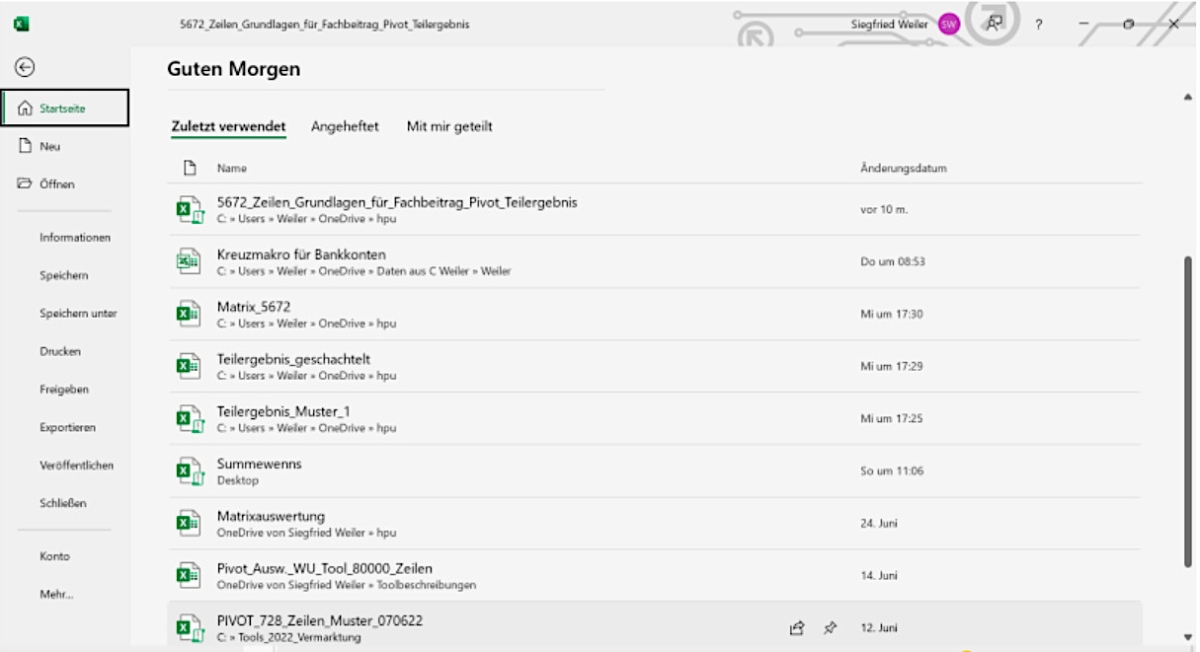Click the question mark help icon
The height and width of the screenshot is (652, 1200).
(x=1039, y=25)
